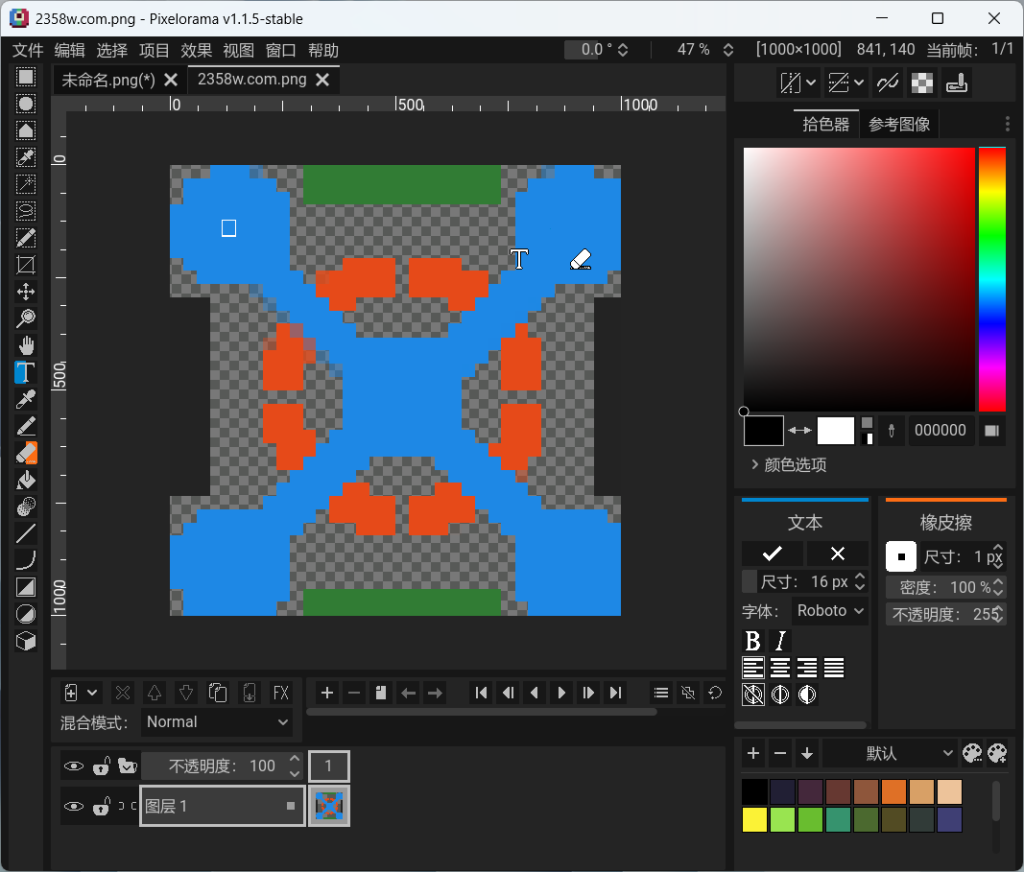This screenshot has width=1024, height=872.
Task: Select the Move tool
Action: 25,291
